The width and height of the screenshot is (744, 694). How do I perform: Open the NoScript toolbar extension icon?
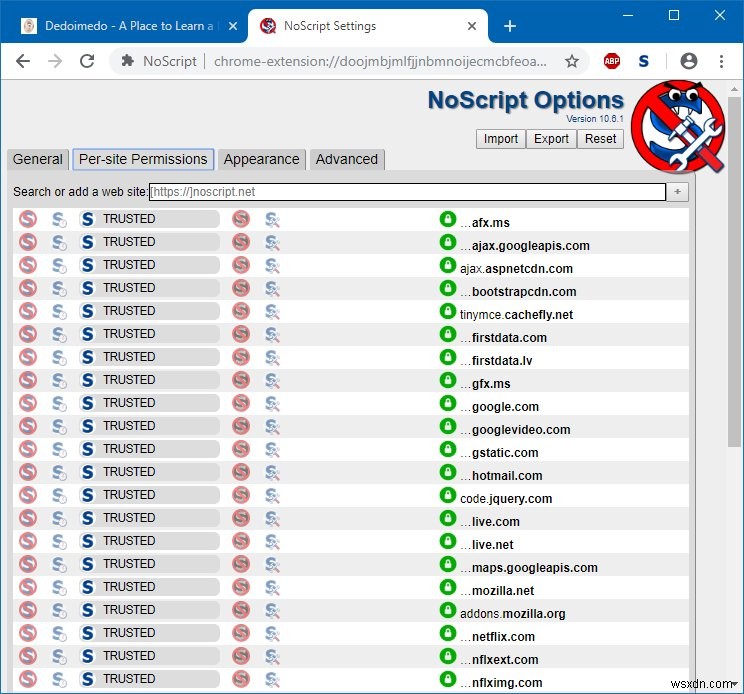click(643, 61)
